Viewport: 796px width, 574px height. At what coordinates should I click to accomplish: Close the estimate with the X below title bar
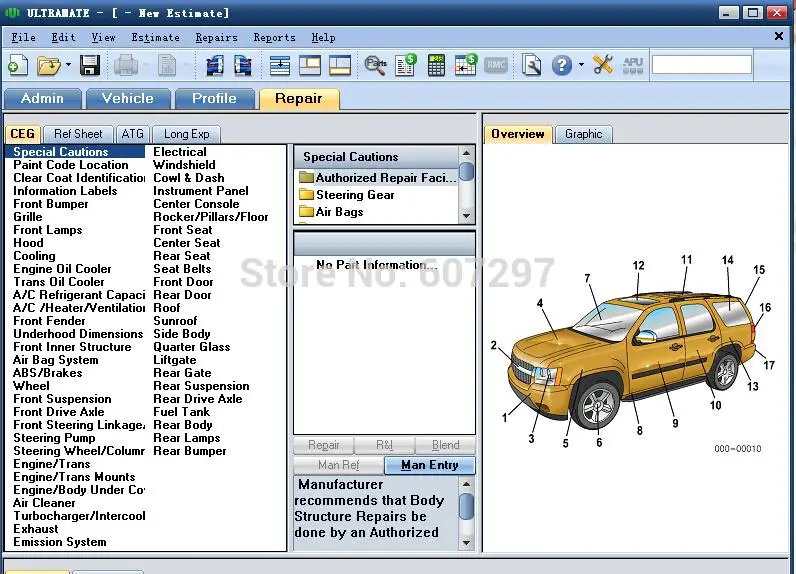pos(779,36)
